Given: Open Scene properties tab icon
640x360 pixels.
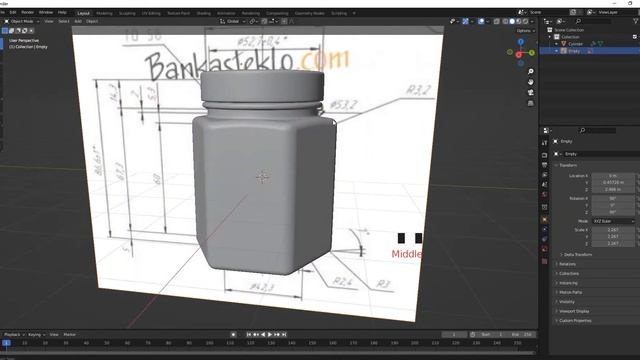Looking at the screenshot, I should pos(544,184).
